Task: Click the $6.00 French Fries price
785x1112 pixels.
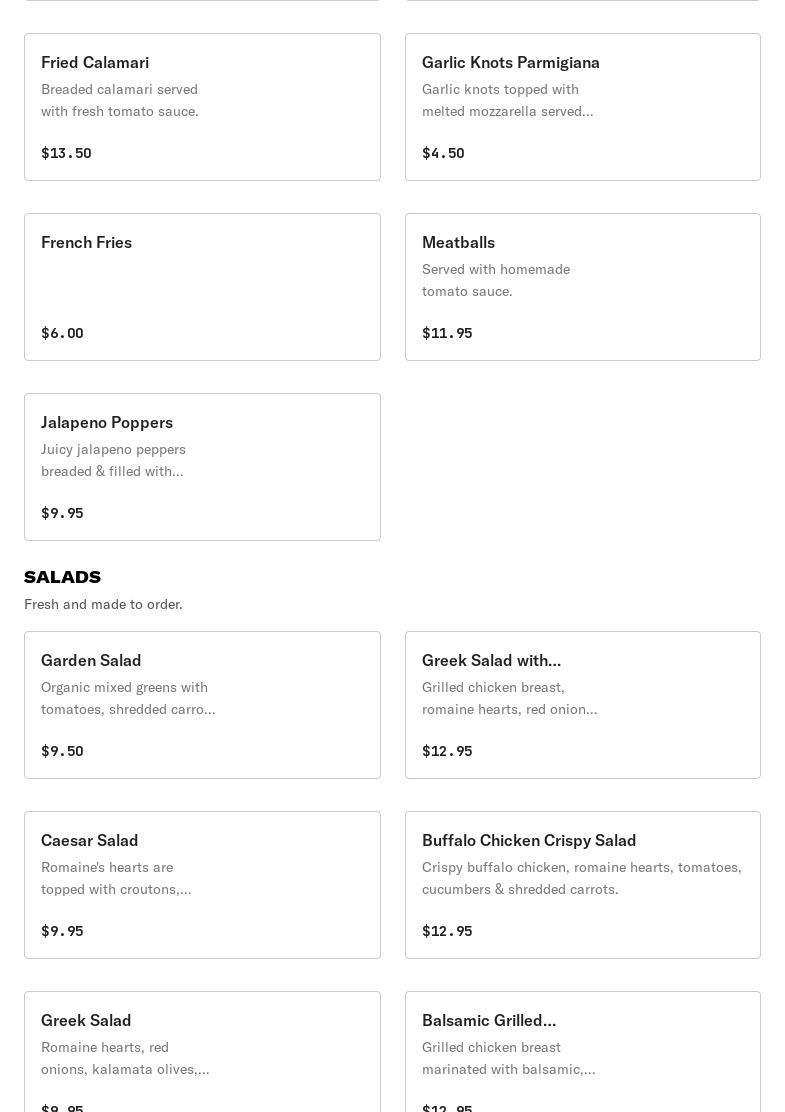Action: [62, 333]
